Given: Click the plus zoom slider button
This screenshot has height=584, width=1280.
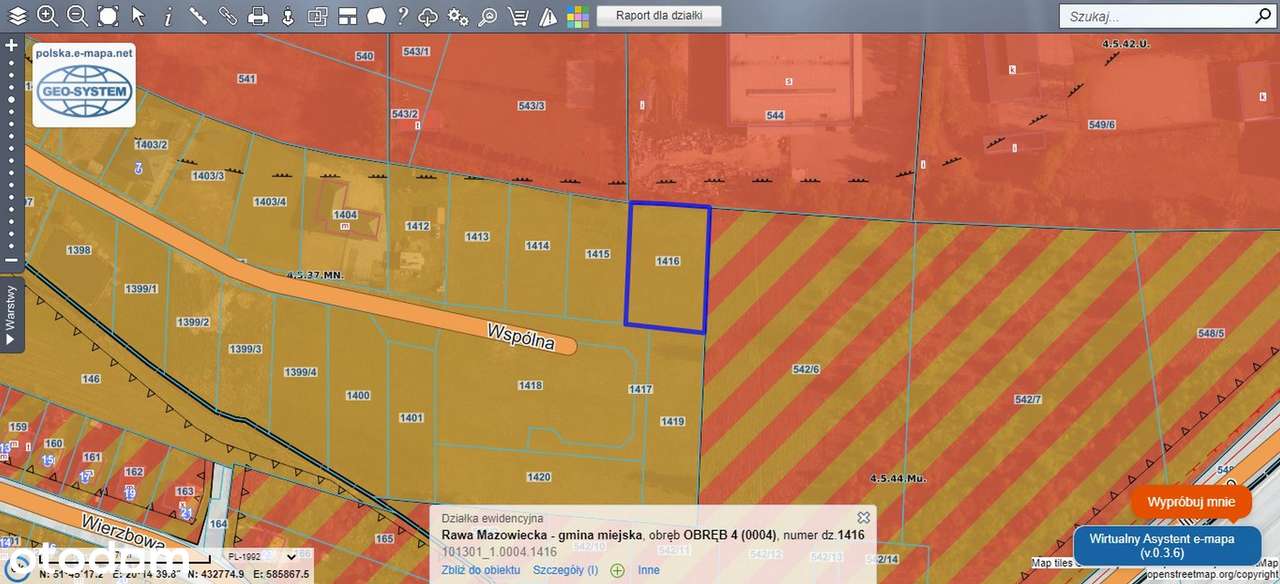Looking at the screenshot, I should [12, 45].
